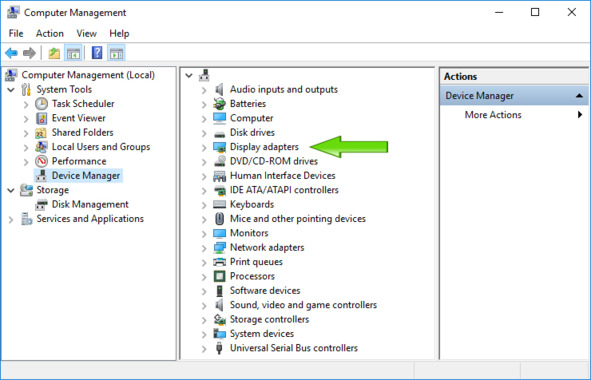Click the Show/Hide Action Pane toolbar icon

pos(116,53)
